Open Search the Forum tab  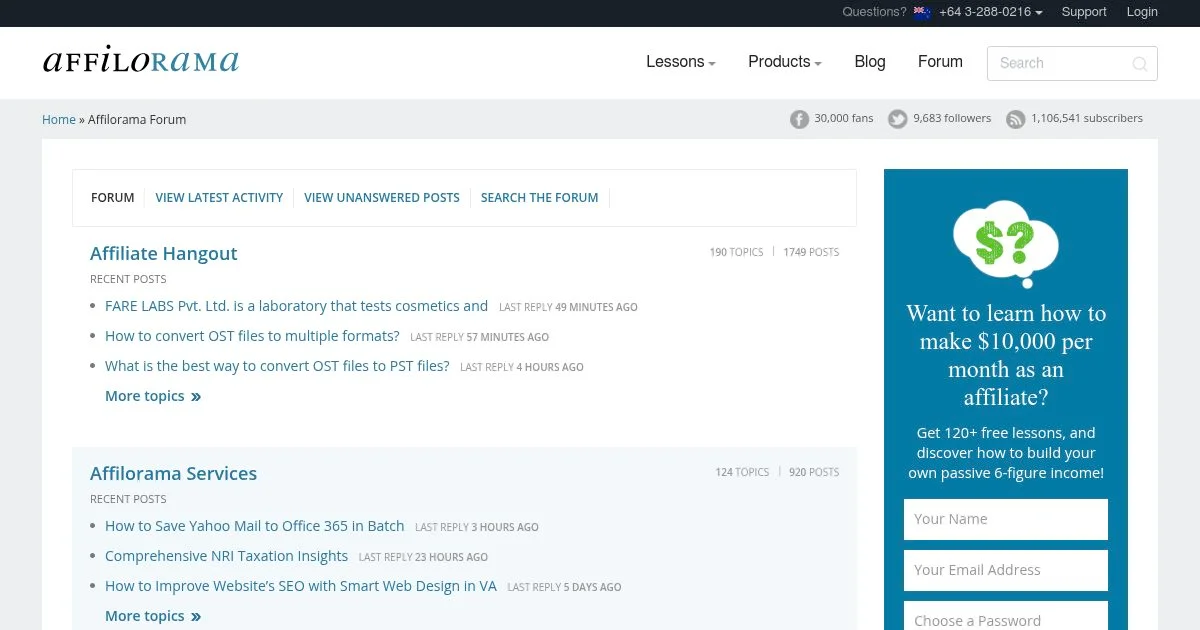[x=539, y=198]
